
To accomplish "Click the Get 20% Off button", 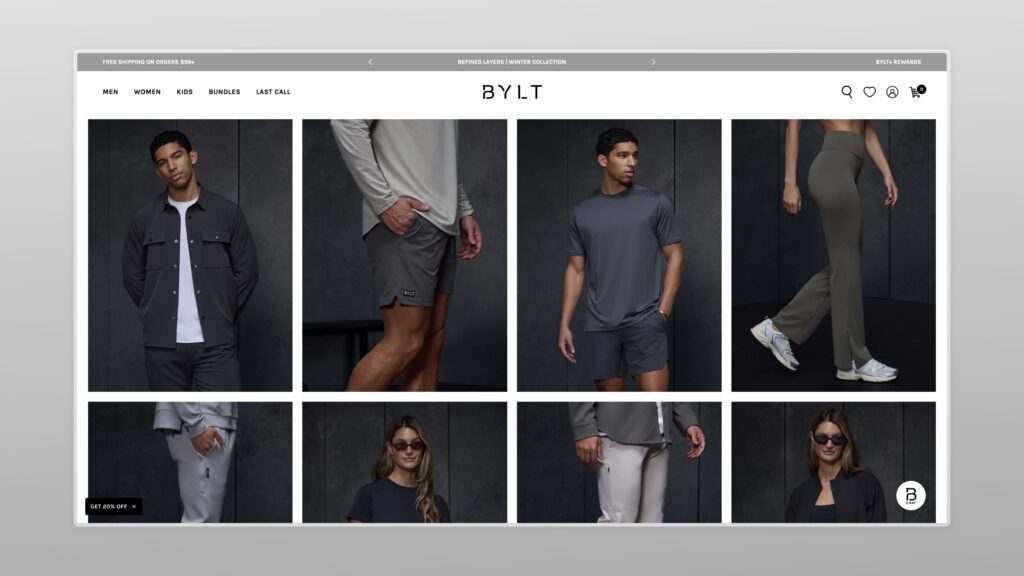I will click(109, 507).
